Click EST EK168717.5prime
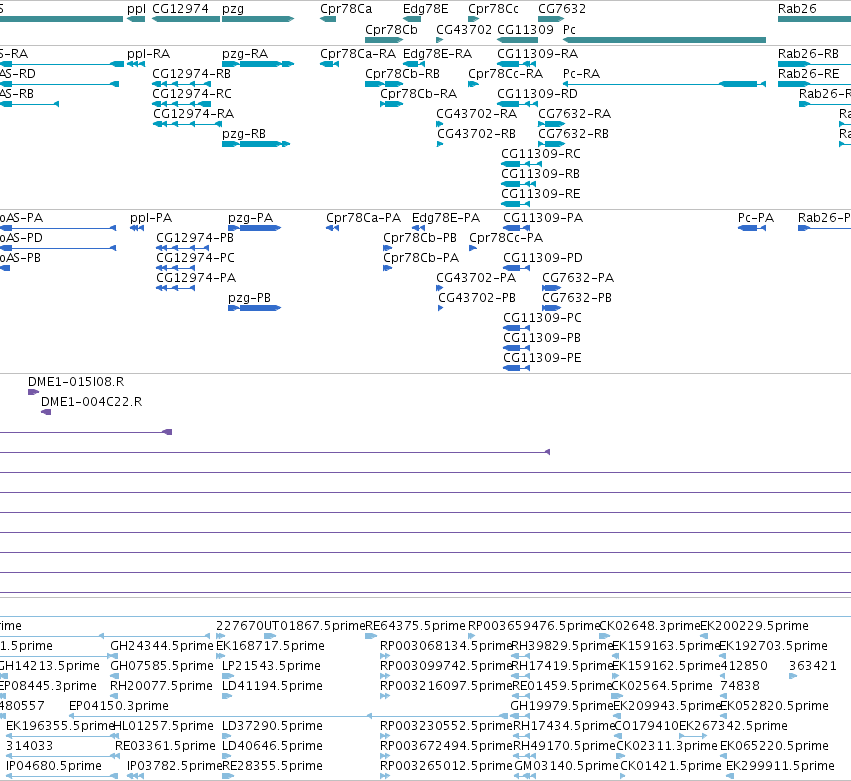Screen dimensions: 851x781 [x=270, y=646]
